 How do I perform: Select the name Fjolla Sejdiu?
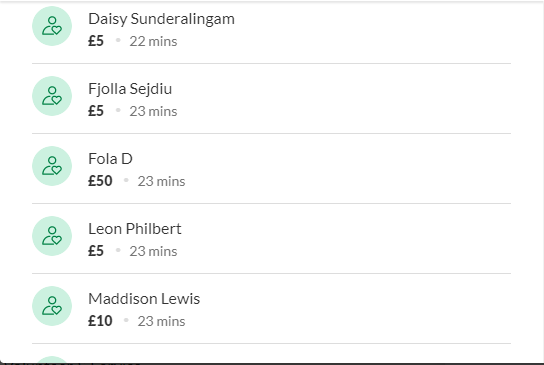130,89
